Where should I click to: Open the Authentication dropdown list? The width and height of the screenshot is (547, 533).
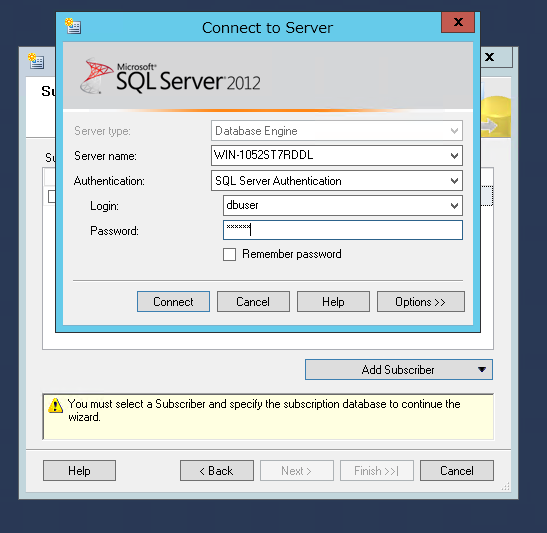pyautogui.click(x=454, y=181)
